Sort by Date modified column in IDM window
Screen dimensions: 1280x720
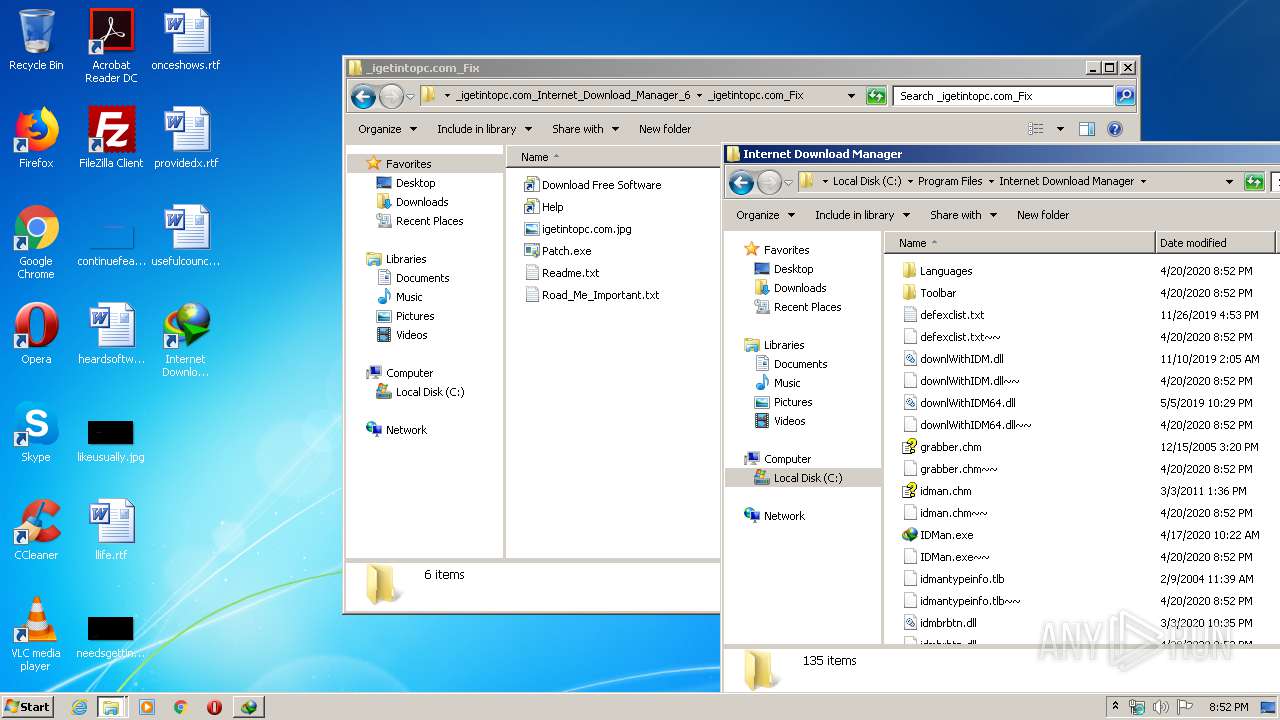pos(1215,243)
